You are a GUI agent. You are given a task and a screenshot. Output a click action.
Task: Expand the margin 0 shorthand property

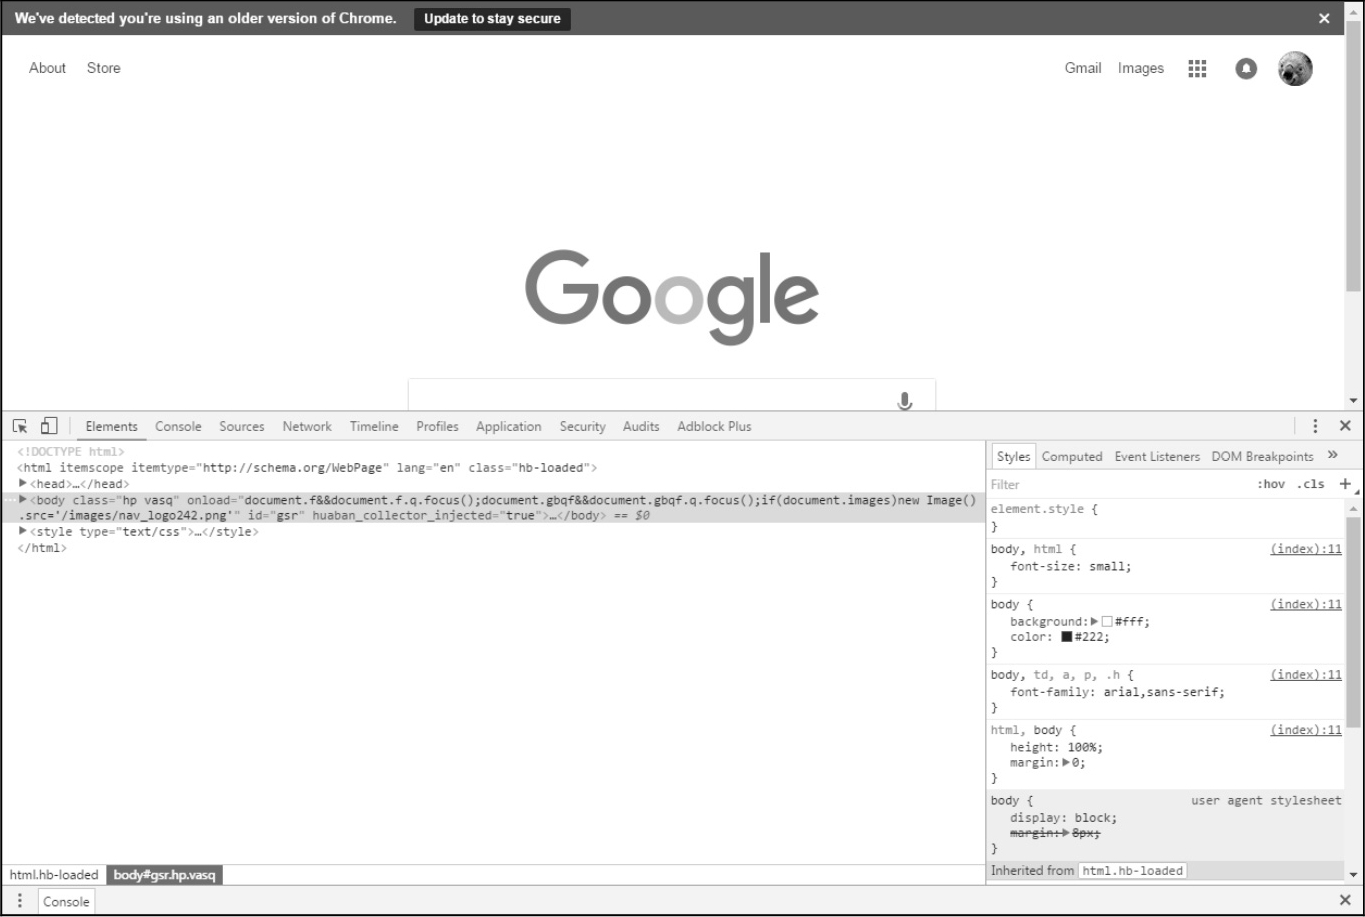click(1066, 763)
